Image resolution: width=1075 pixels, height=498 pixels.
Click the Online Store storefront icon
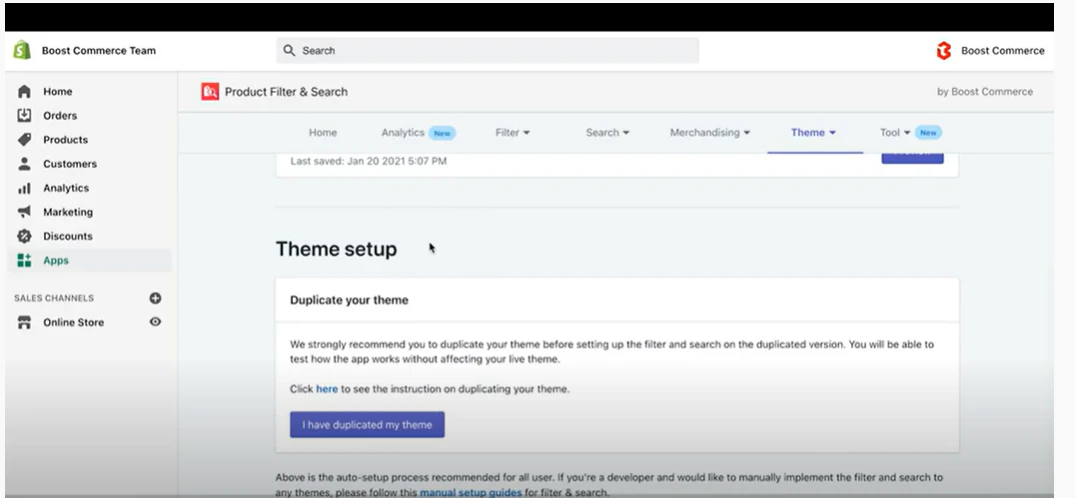24,322
